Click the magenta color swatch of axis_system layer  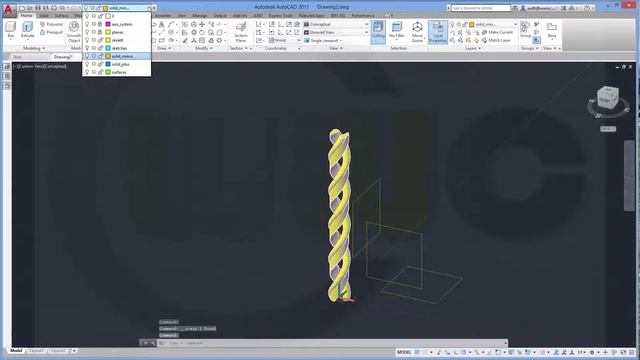click(x=108, y=24)
